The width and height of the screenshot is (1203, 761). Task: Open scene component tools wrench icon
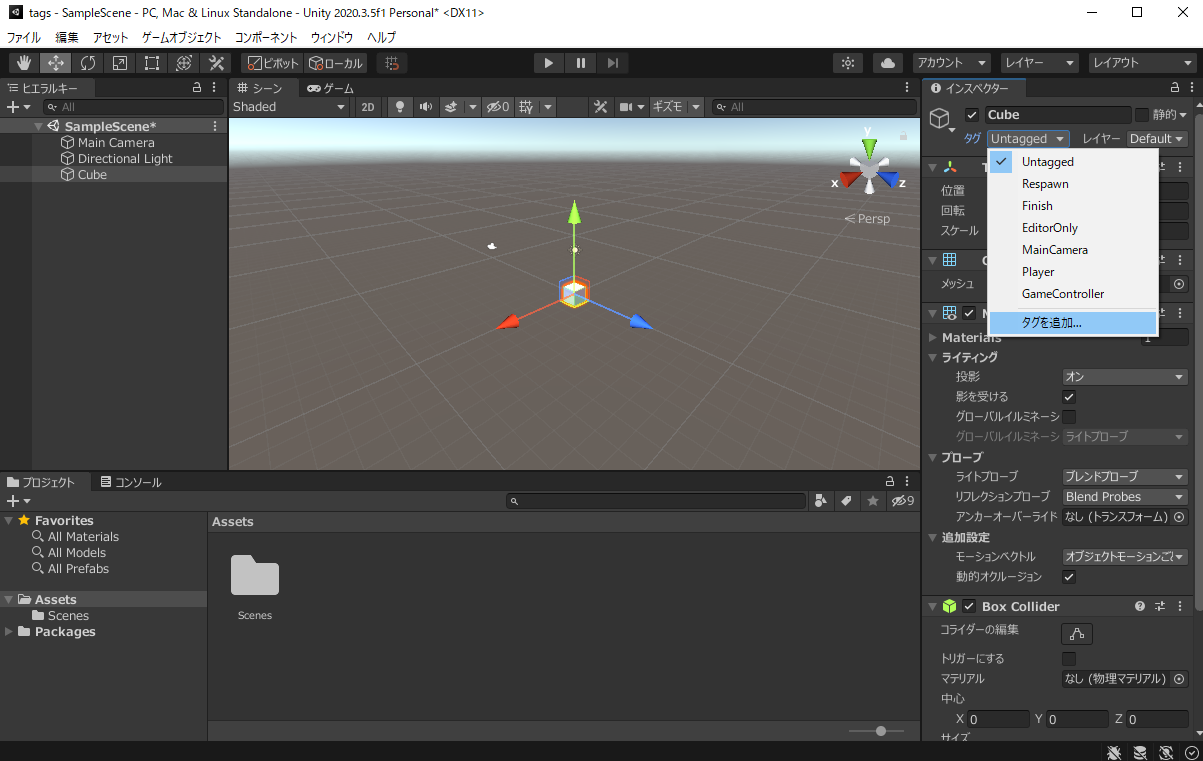coord(600,107)
